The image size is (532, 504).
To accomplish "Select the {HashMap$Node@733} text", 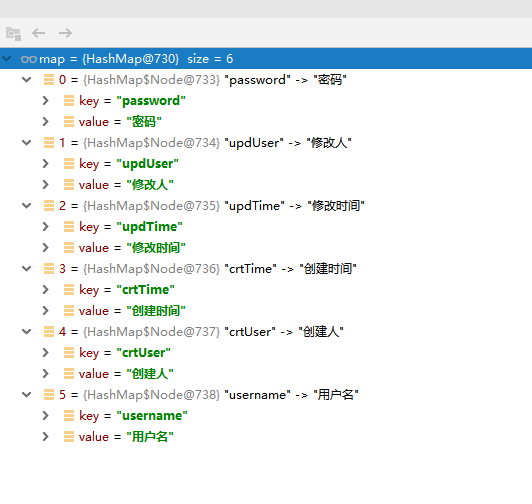I will point(151,80).
